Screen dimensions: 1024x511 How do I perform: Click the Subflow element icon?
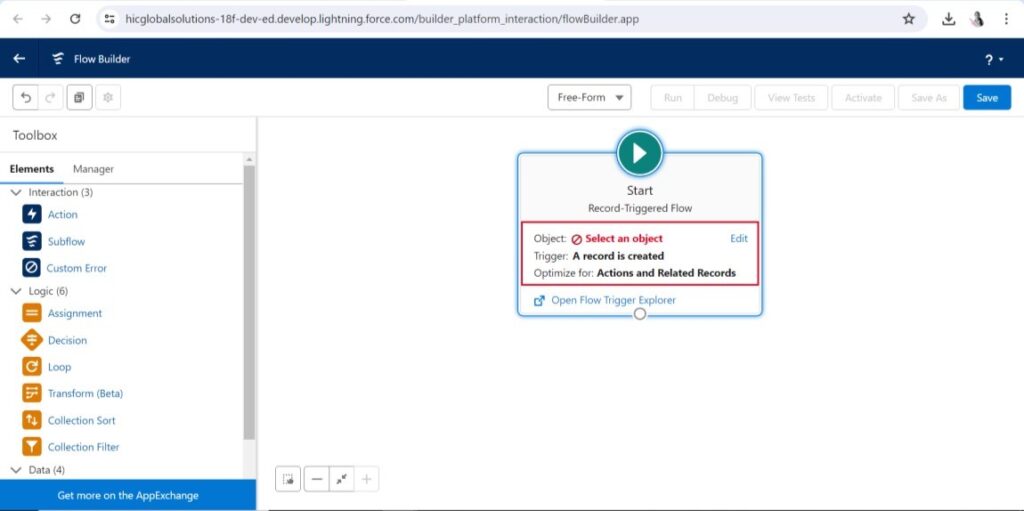pos(31,241)
